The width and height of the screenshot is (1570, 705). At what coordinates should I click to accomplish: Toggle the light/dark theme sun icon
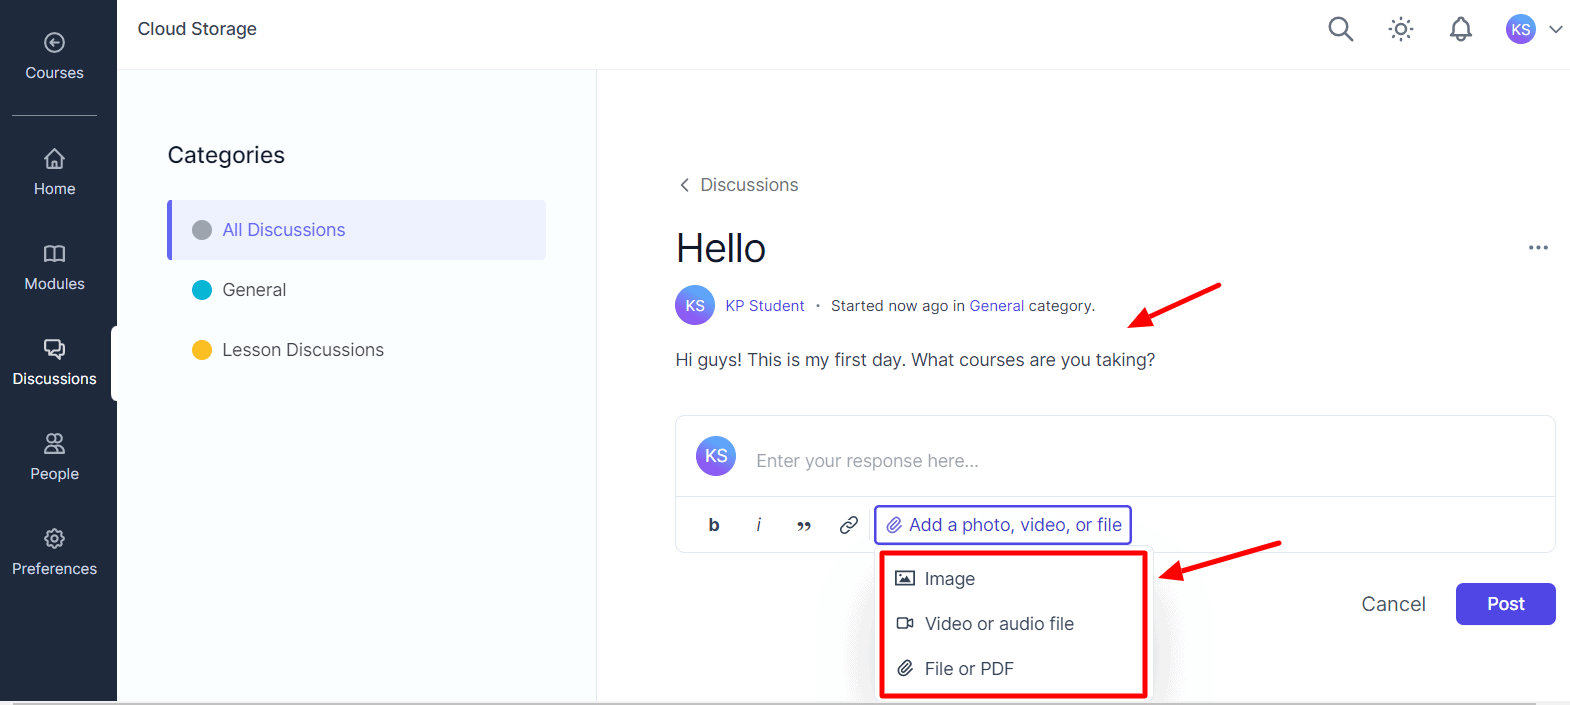1401,30
